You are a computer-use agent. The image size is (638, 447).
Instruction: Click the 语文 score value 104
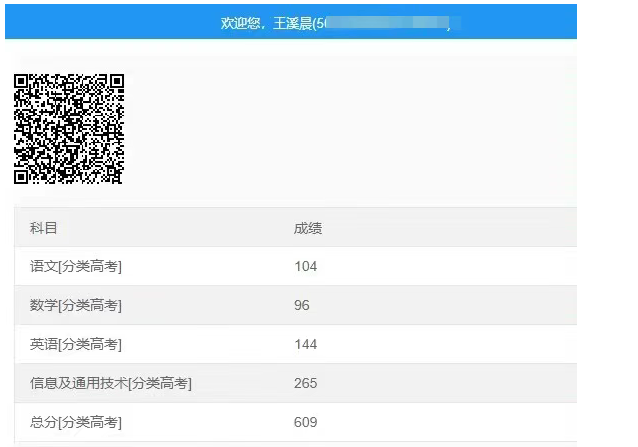click(305, 266)
